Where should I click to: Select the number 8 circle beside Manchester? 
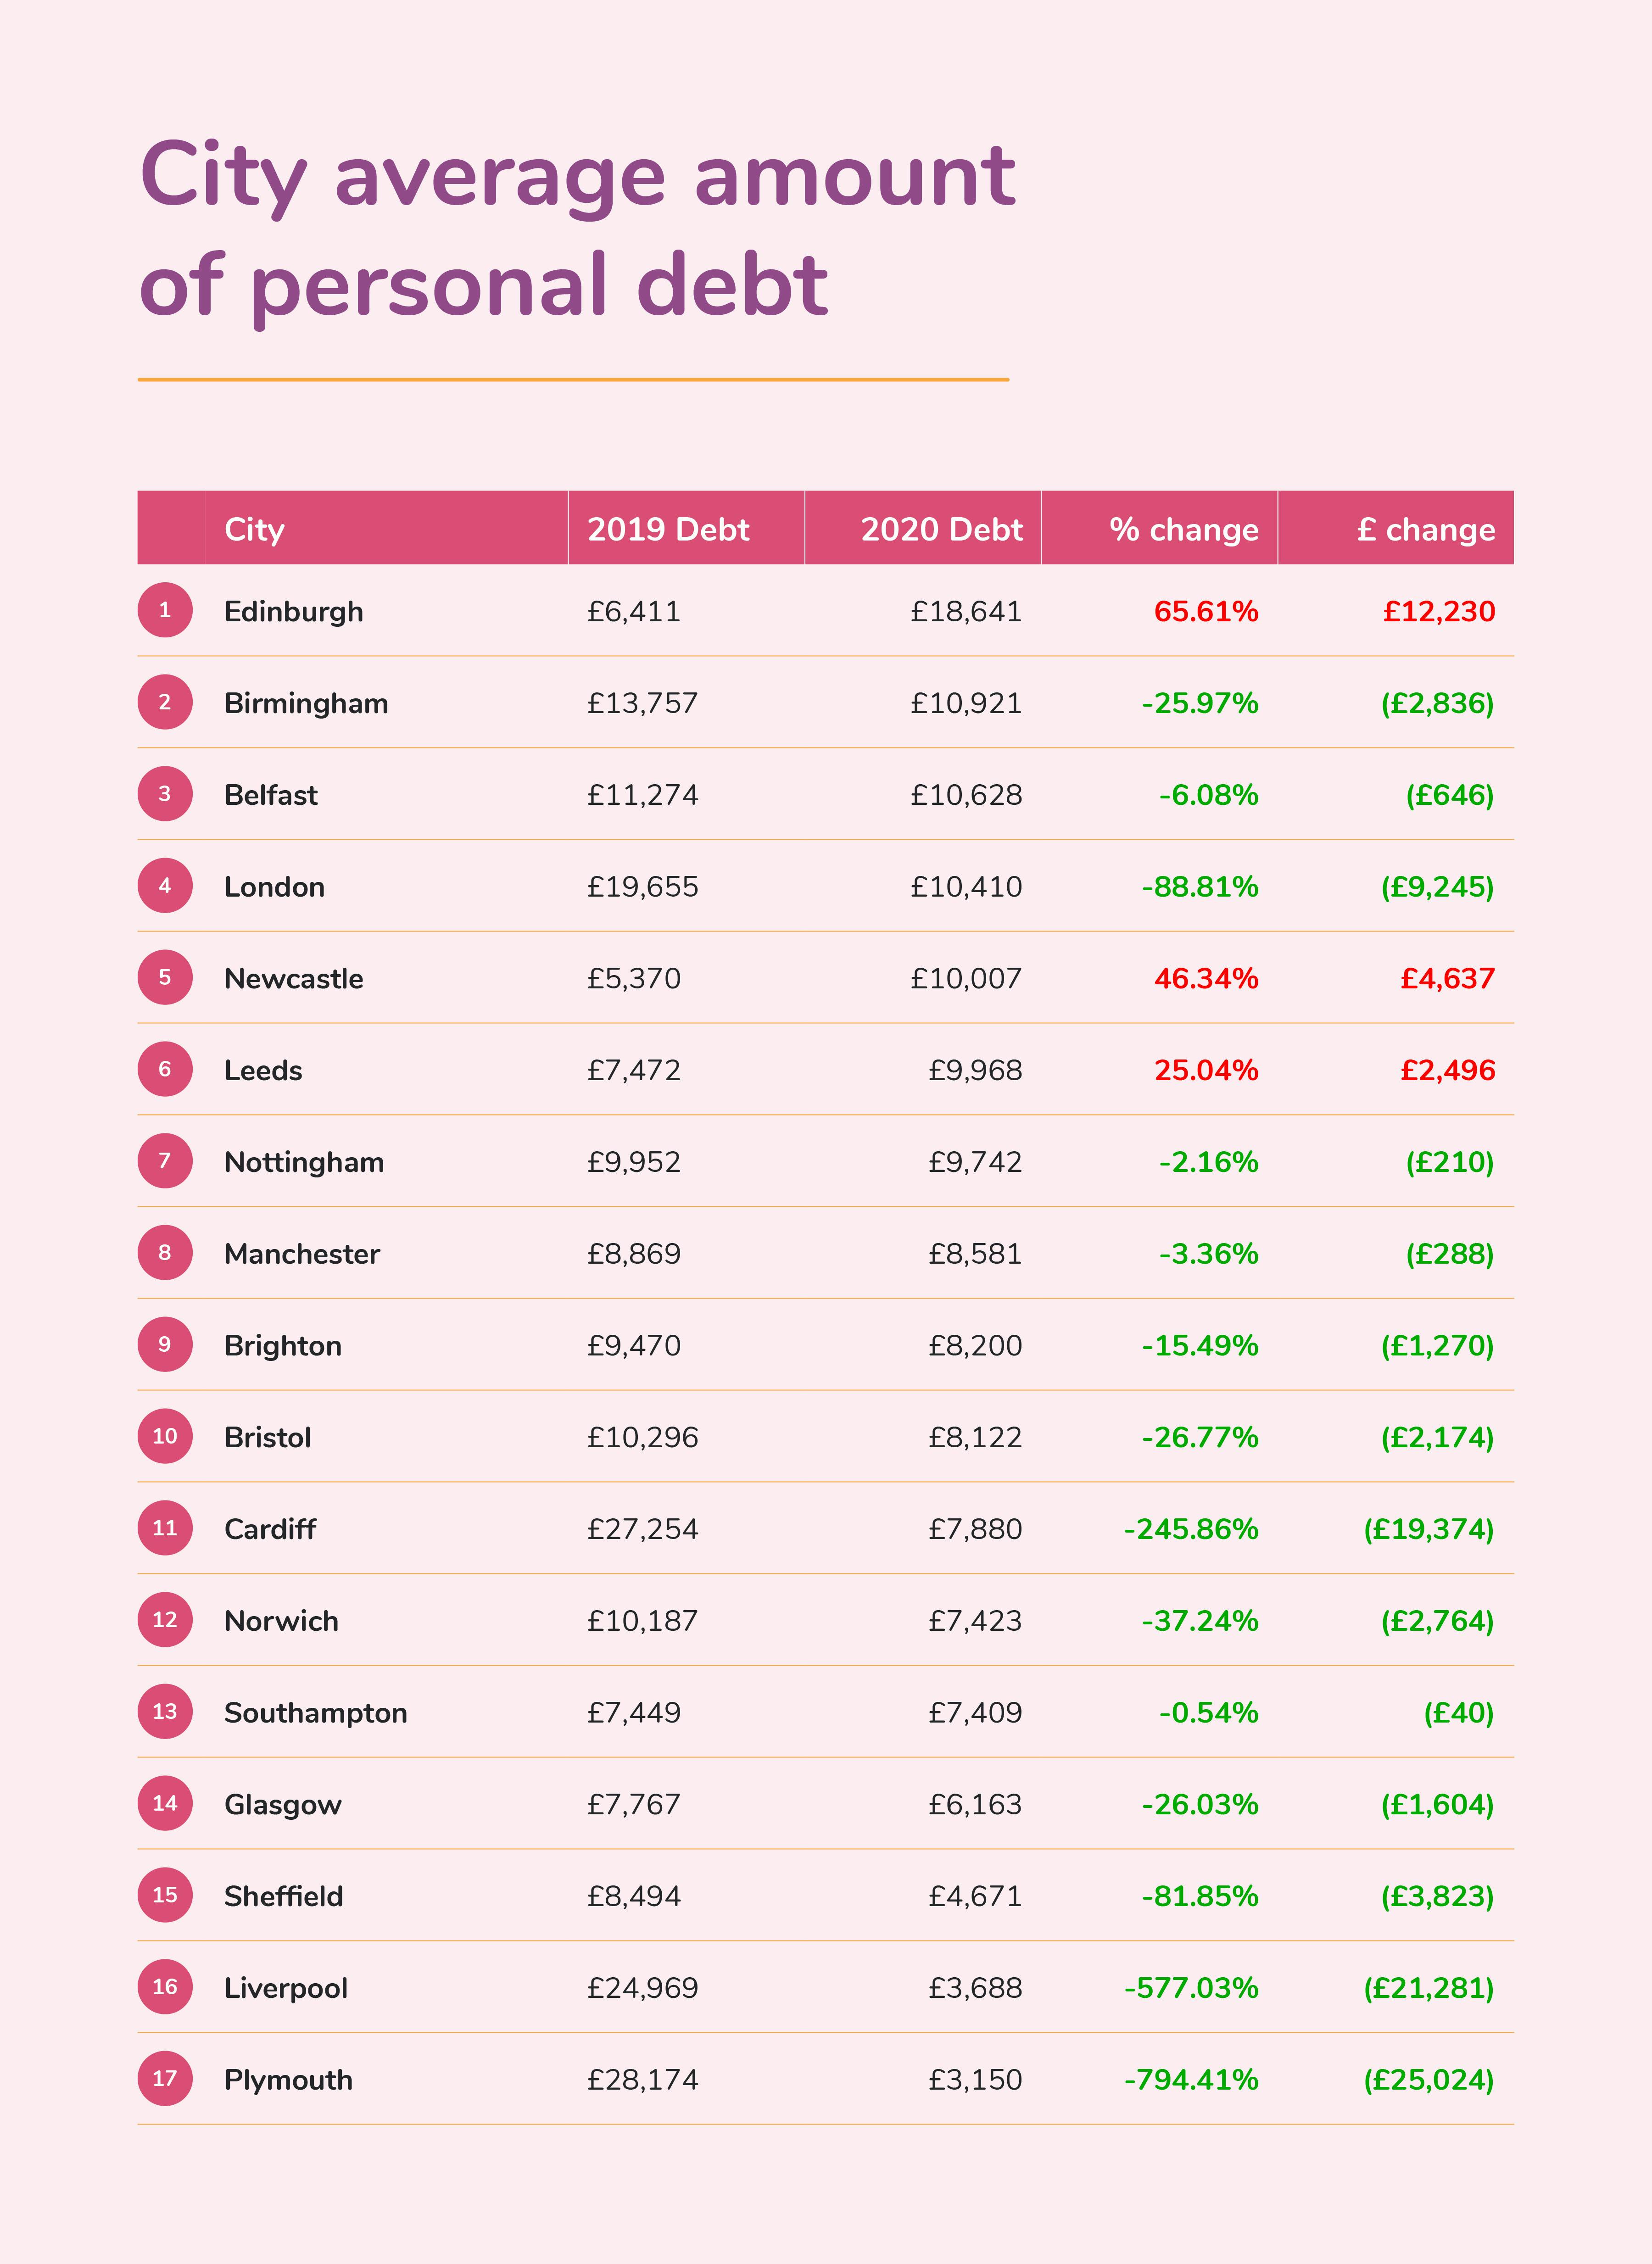[x=165, y=1253]
